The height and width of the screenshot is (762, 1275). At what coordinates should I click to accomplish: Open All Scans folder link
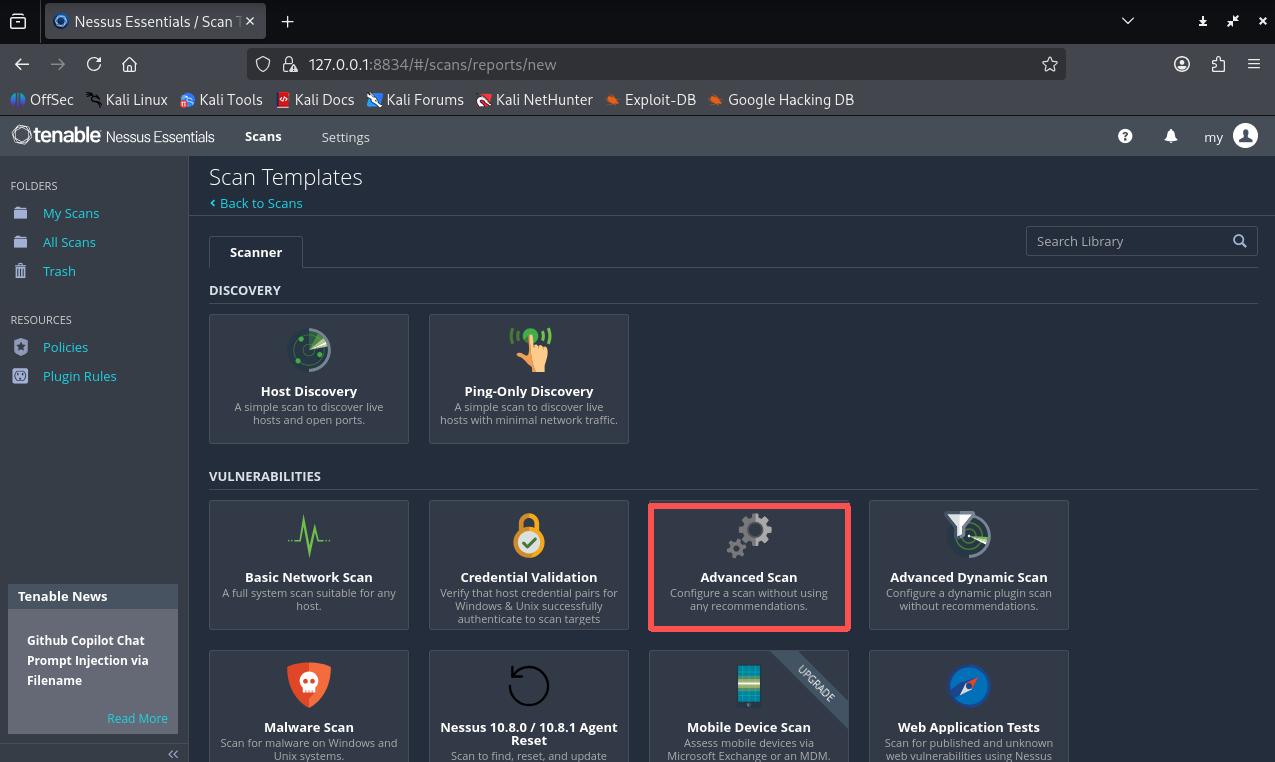coord(69,242)
